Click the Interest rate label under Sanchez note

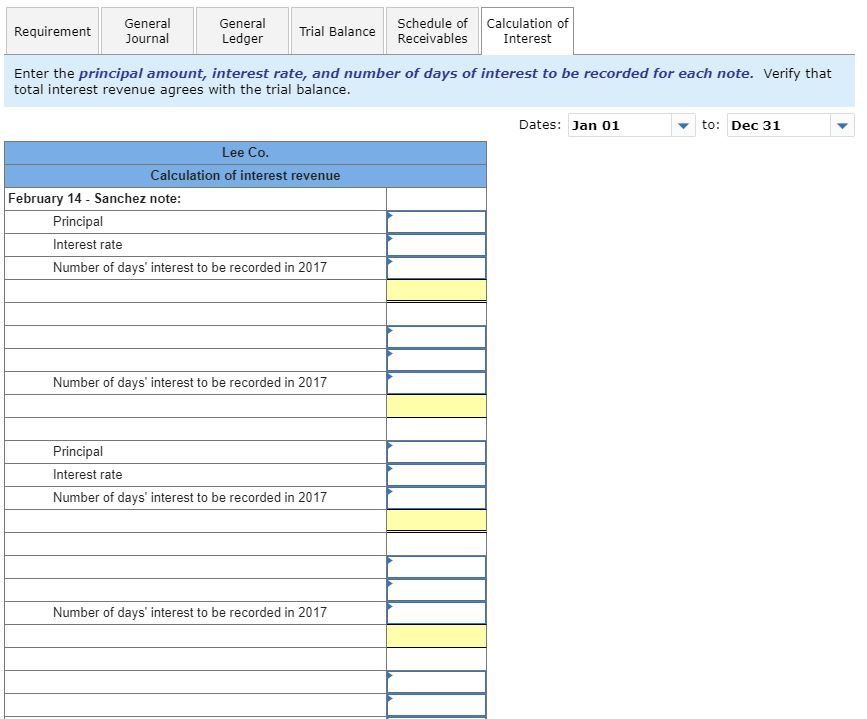(x=87, y=244)
